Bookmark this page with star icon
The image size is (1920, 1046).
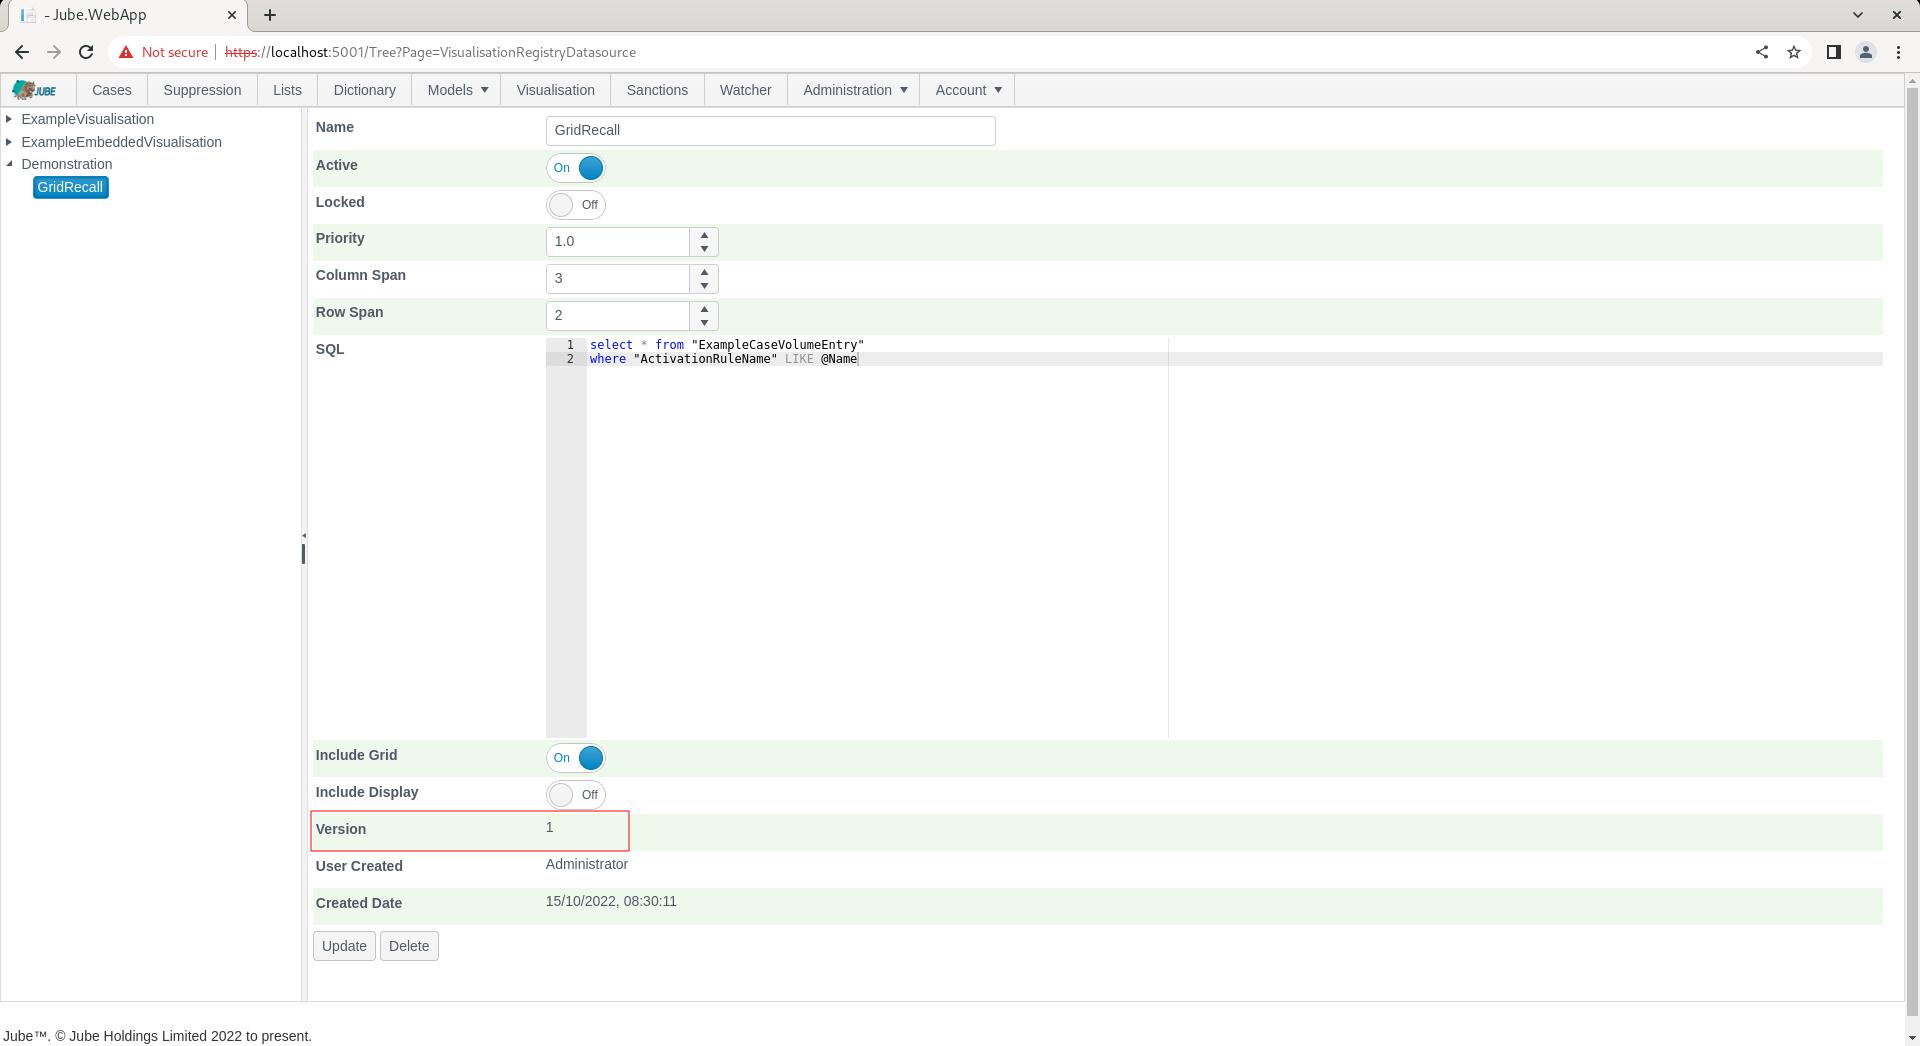pos(1794,52)
